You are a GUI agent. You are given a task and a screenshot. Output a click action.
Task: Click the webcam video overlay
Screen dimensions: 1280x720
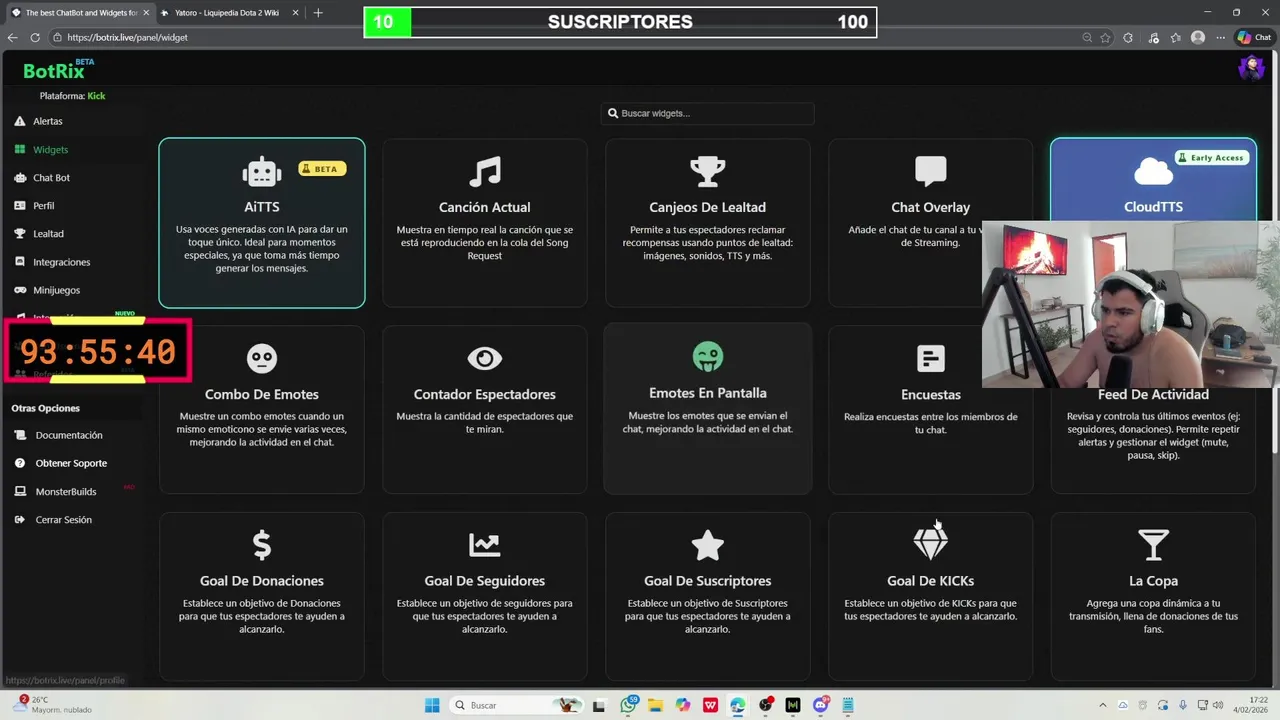(1130, 304)
